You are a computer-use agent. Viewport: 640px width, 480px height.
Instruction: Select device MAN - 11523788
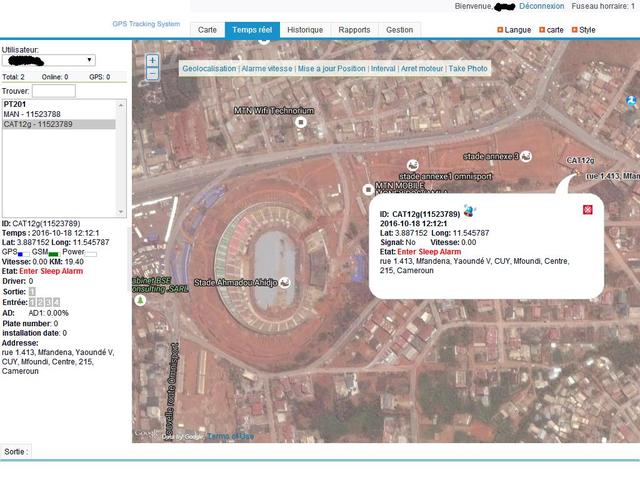(59, 114)
